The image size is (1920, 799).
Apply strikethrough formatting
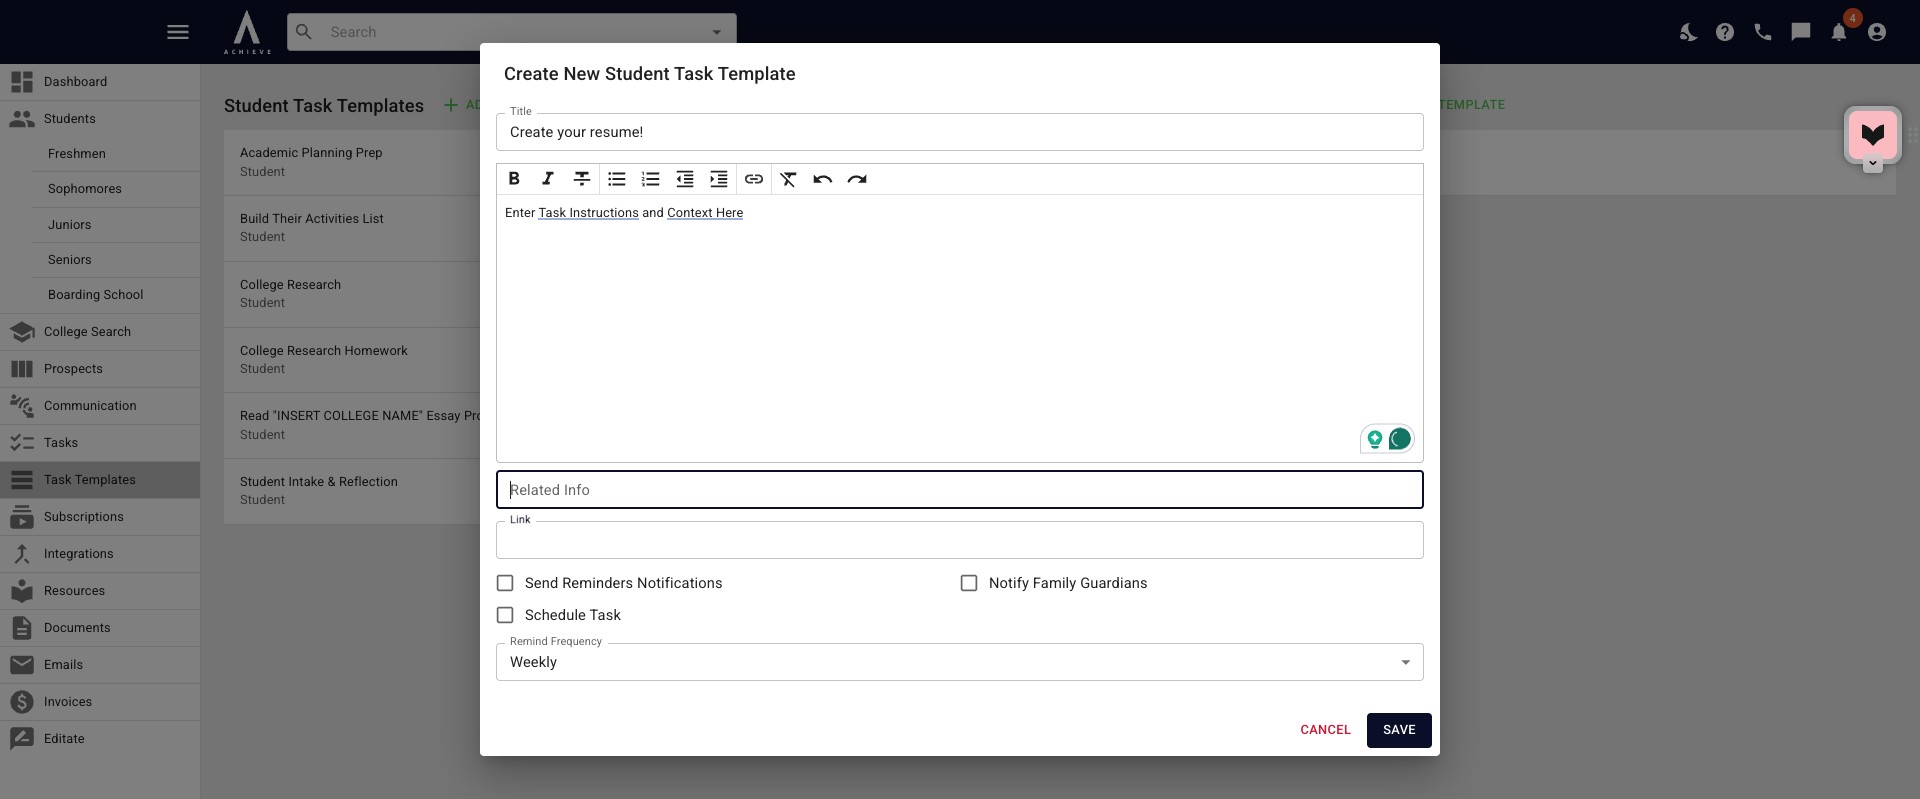581,179
